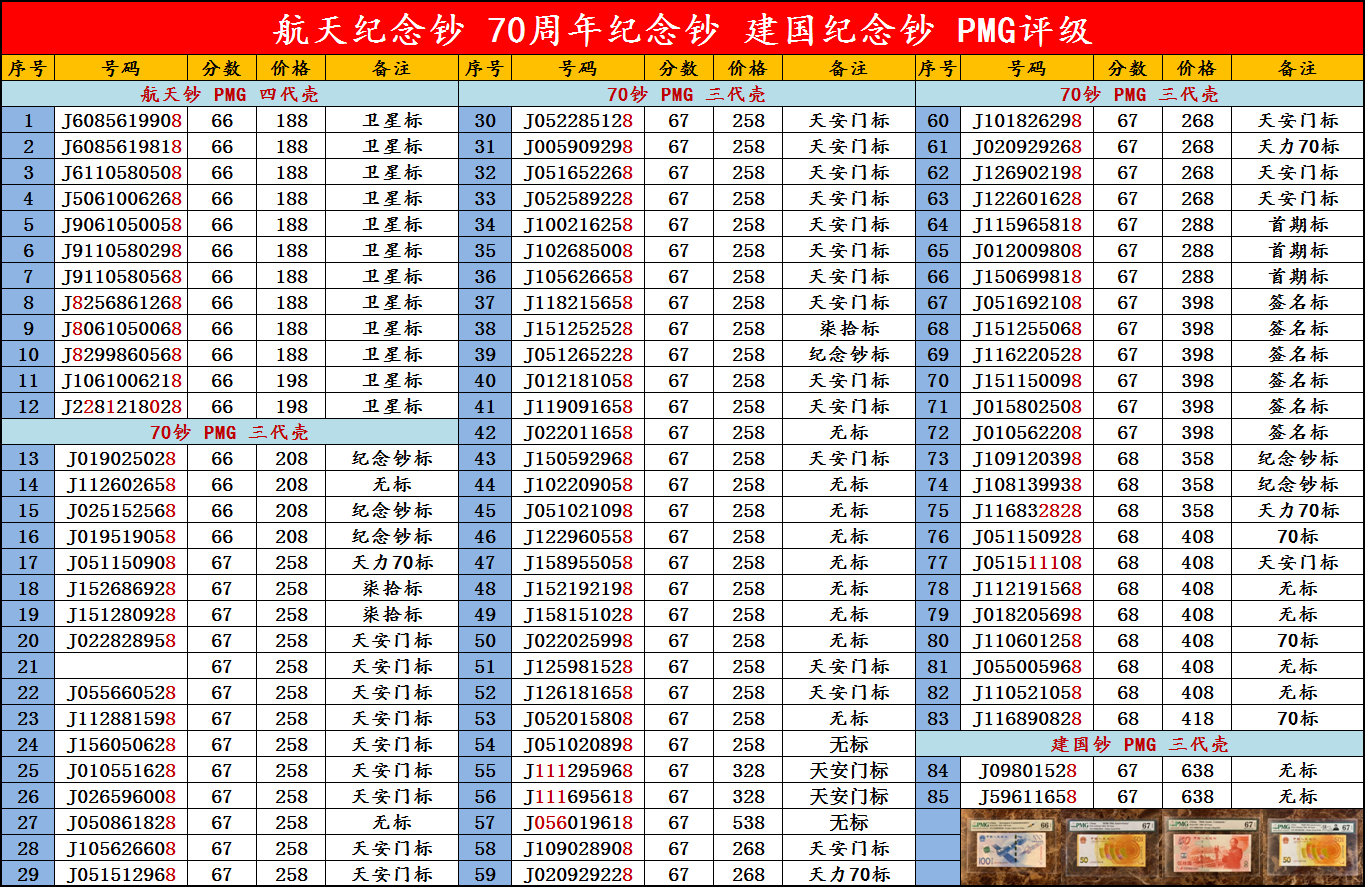Viewport: 1365px width, 887px height.
Task: Click serial number J051692108
Action: click(x=1028, y=302)
